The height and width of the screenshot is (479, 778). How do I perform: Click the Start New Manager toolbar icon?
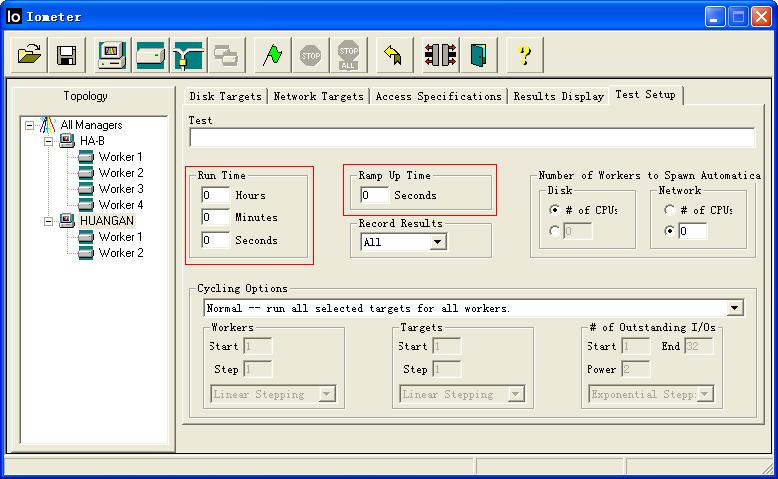click(111, 55)
